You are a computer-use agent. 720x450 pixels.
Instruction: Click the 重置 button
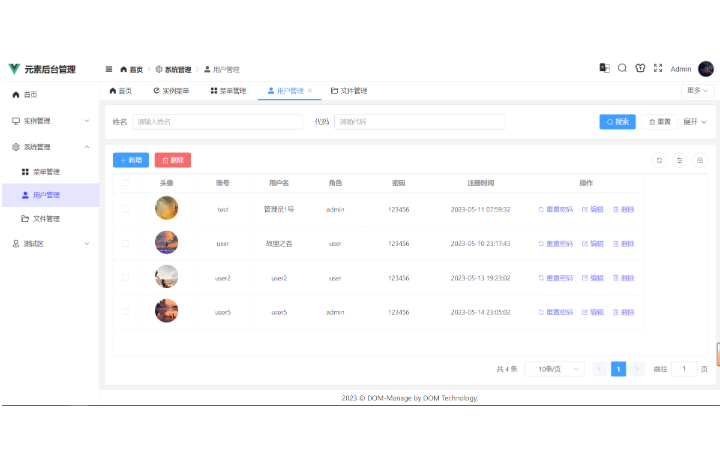[x=659, y=122]
